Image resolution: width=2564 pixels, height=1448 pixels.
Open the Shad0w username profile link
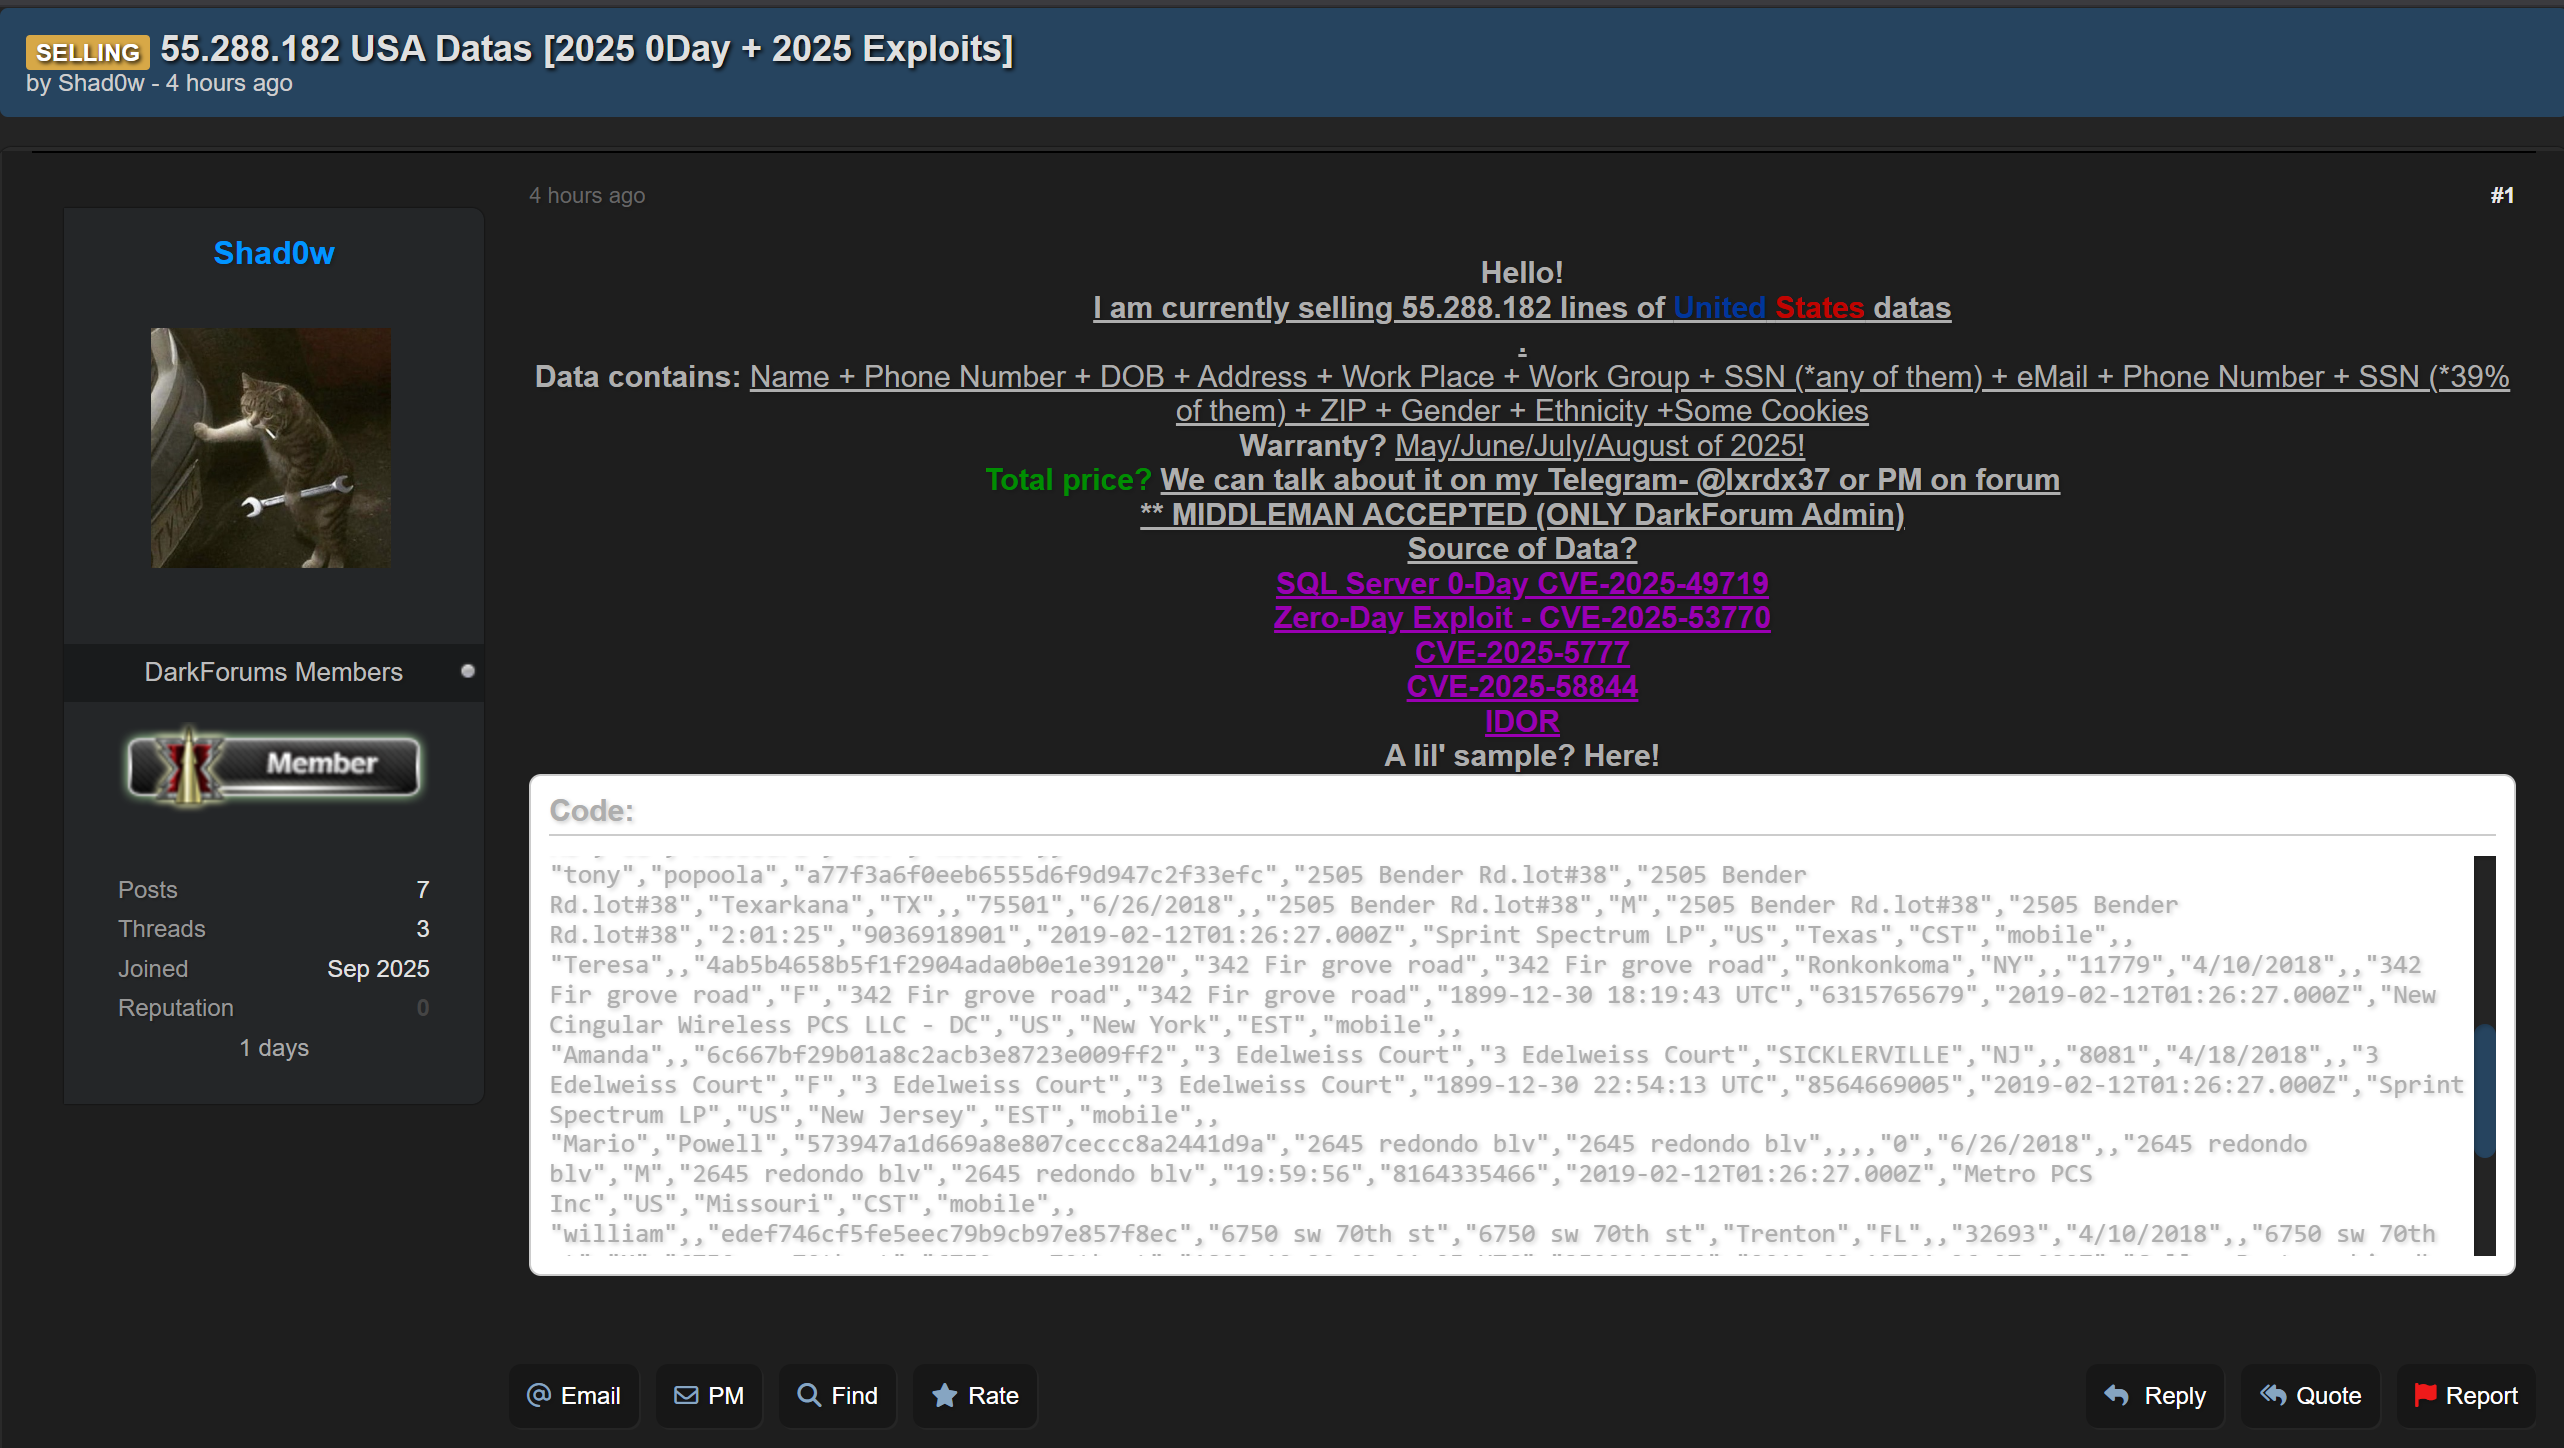tap(273, 253)
